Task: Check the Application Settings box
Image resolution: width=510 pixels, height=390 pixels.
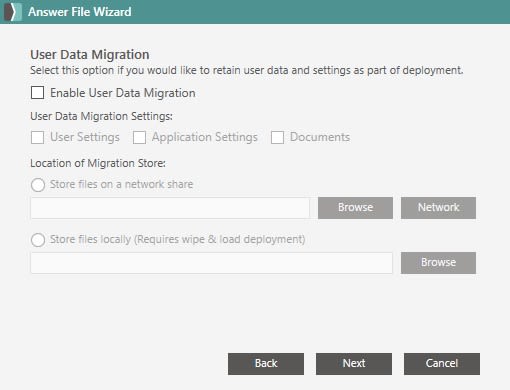Action: coord(139,137)
